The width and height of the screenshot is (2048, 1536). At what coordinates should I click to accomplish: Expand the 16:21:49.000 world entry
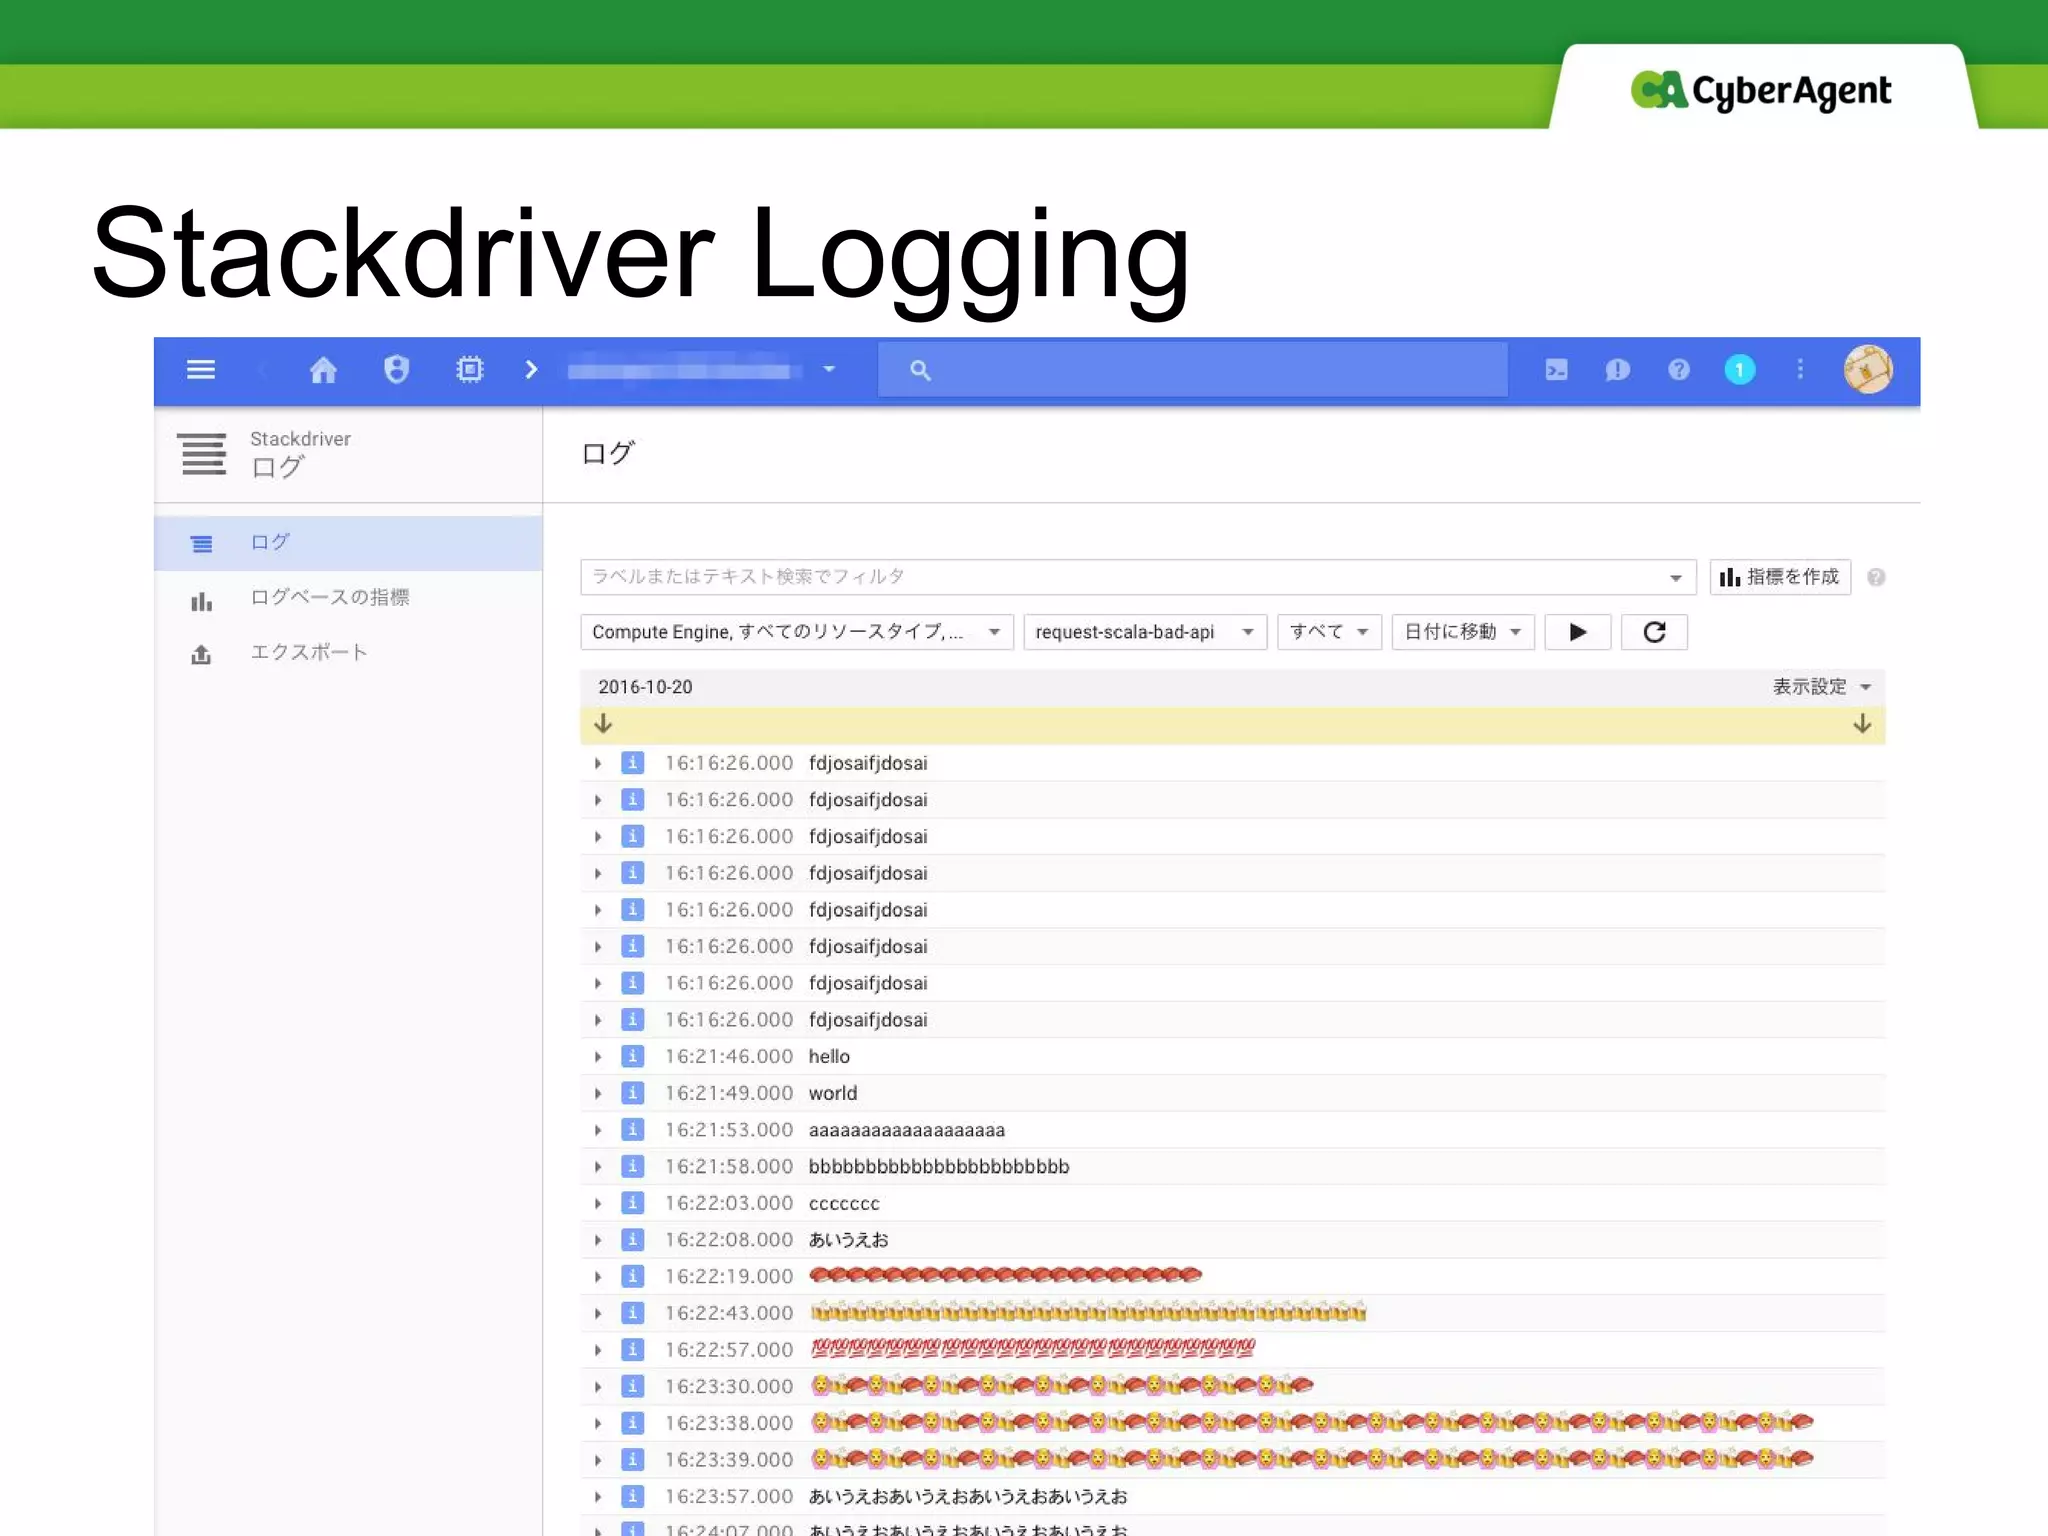[x=598, y=1094]
